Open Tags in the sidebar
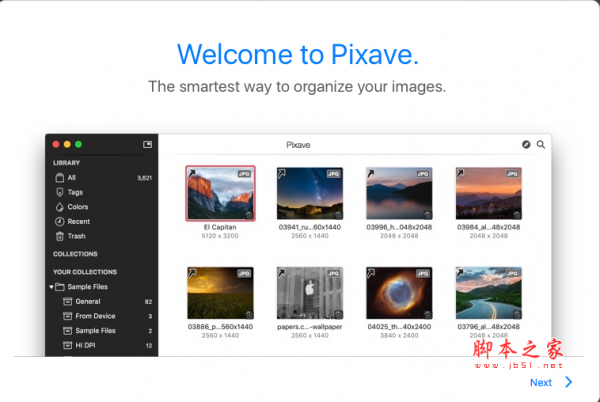600x402 pixels. coord(102,192)
